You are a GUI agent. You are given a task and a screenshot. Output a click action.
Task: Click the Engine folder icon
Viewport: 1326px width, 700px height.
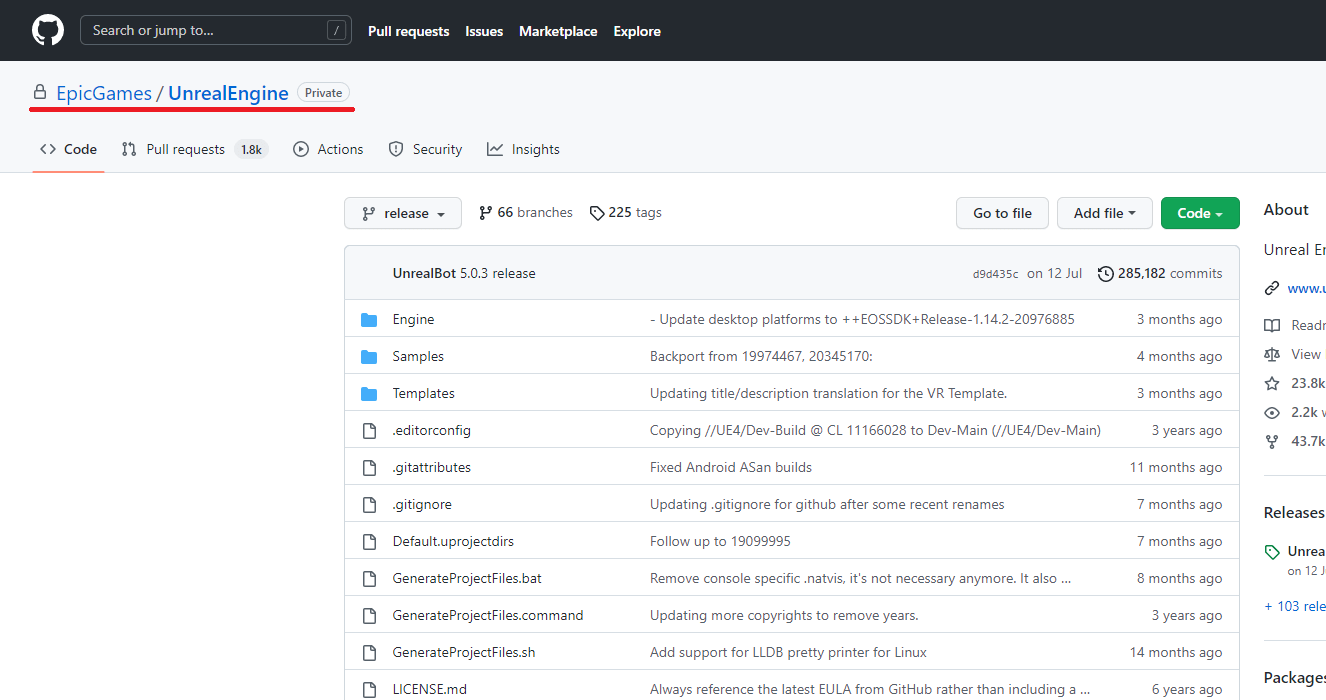[369, 320]
